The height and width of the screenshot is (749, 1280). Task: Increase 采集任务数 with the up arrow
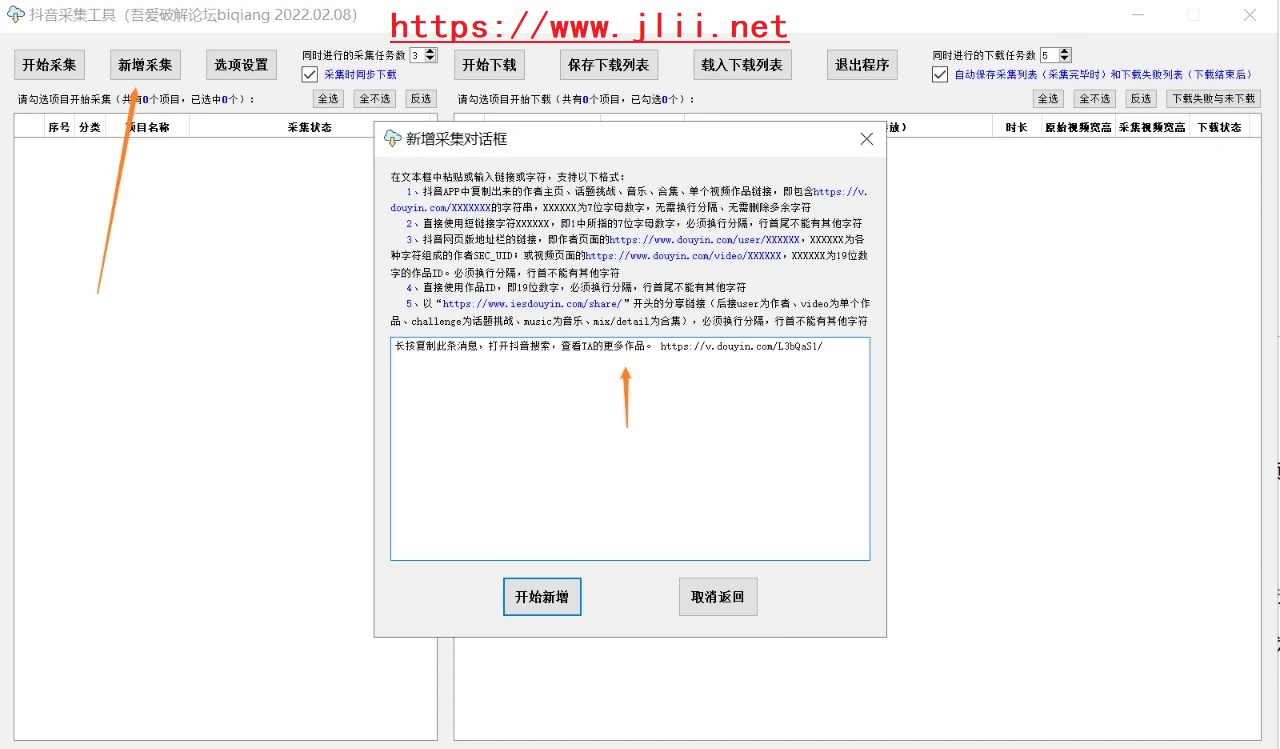coord(430,52)
